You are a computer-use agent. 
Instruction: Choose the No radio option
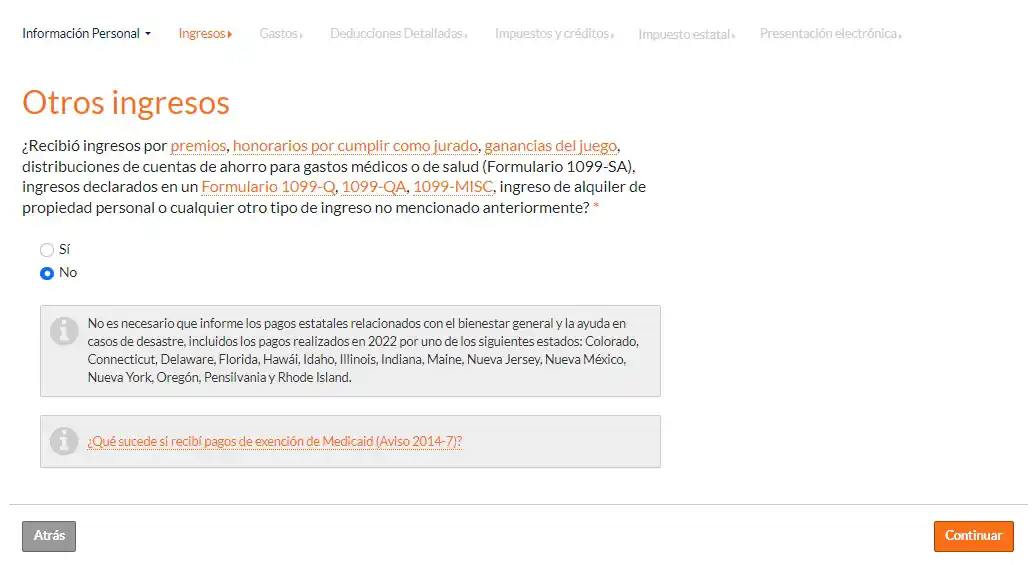pos(47,273)
